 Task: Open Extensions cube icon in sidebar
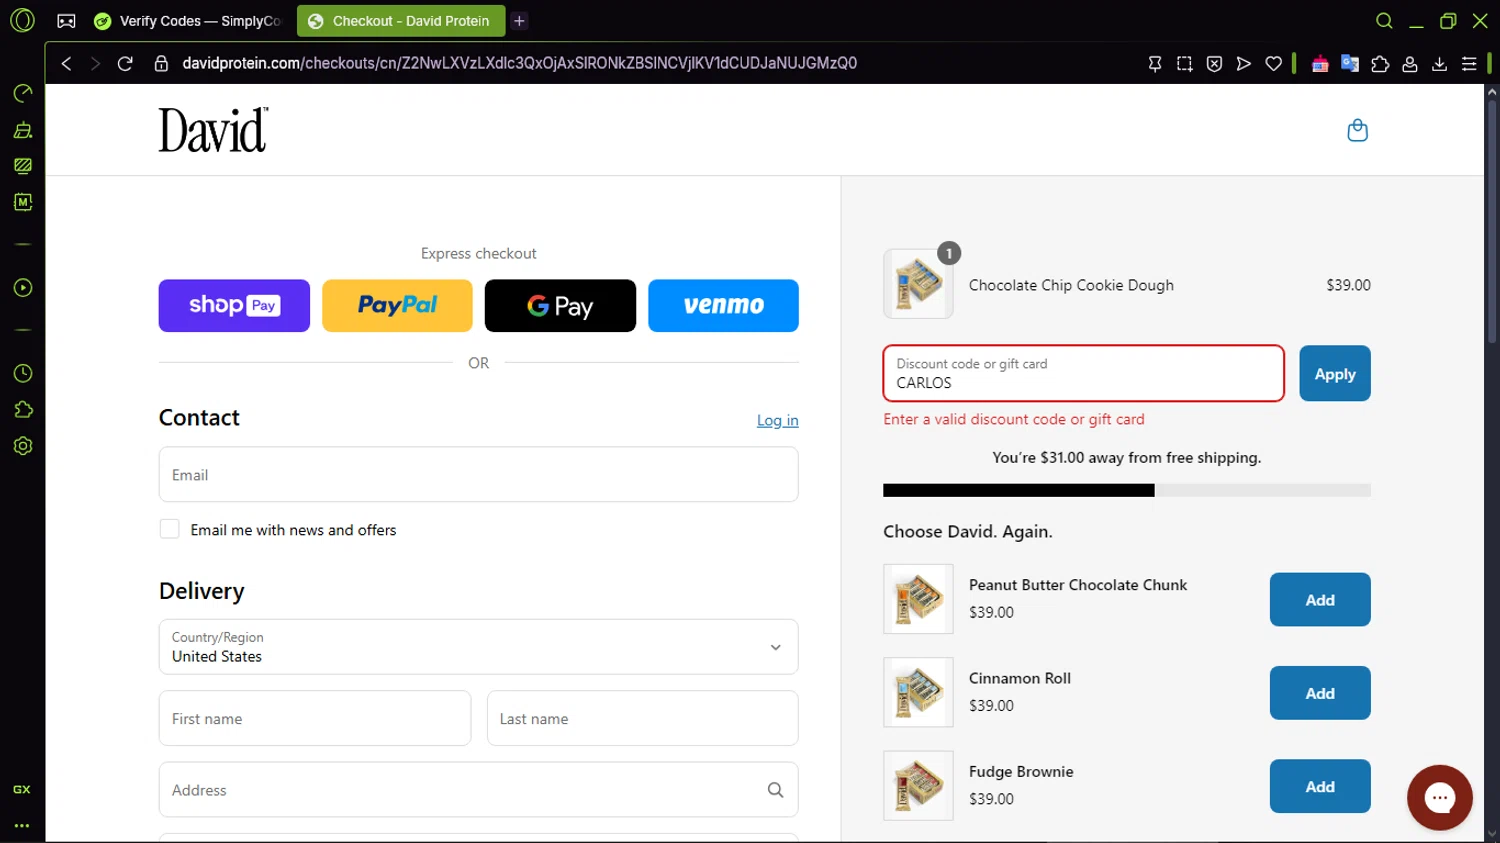tap(22, 410)
